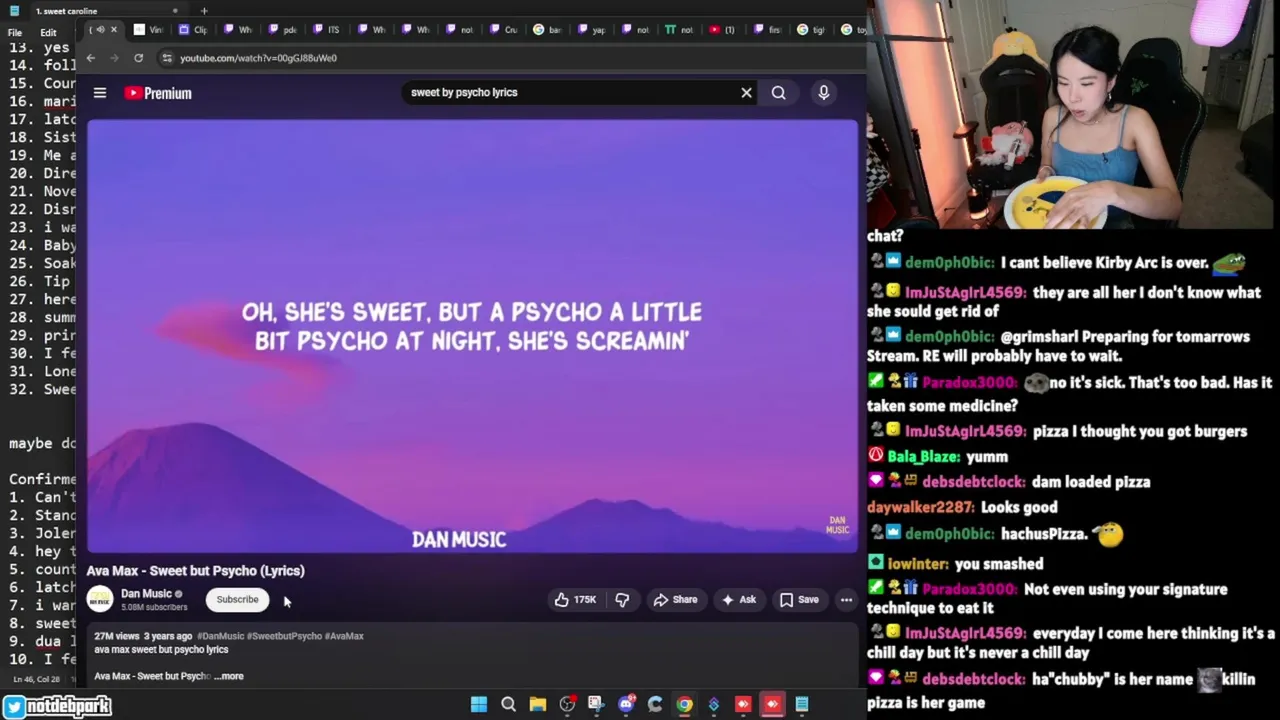The image size is (1280, 720).
Task: Switch to the 'pdc' browser tab
Action: click(281, 30)
